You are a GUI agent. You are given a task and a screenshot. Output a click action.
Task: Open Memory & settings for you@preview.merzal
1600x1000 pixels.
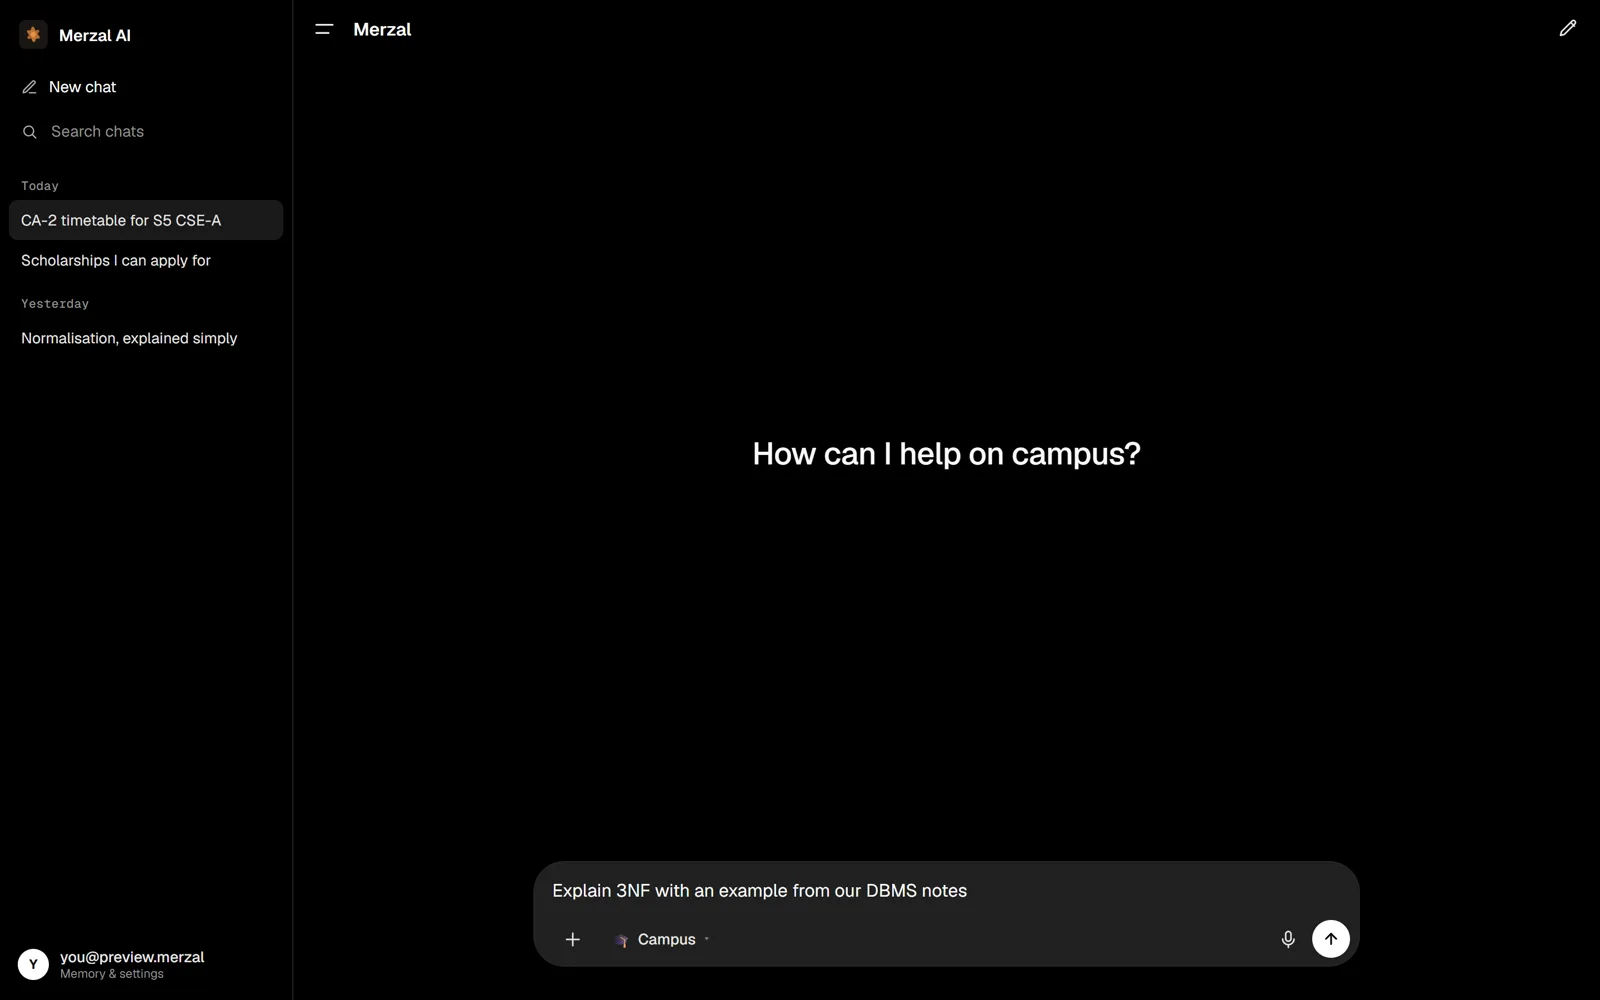pyautogui.click(x=146, y=964)
